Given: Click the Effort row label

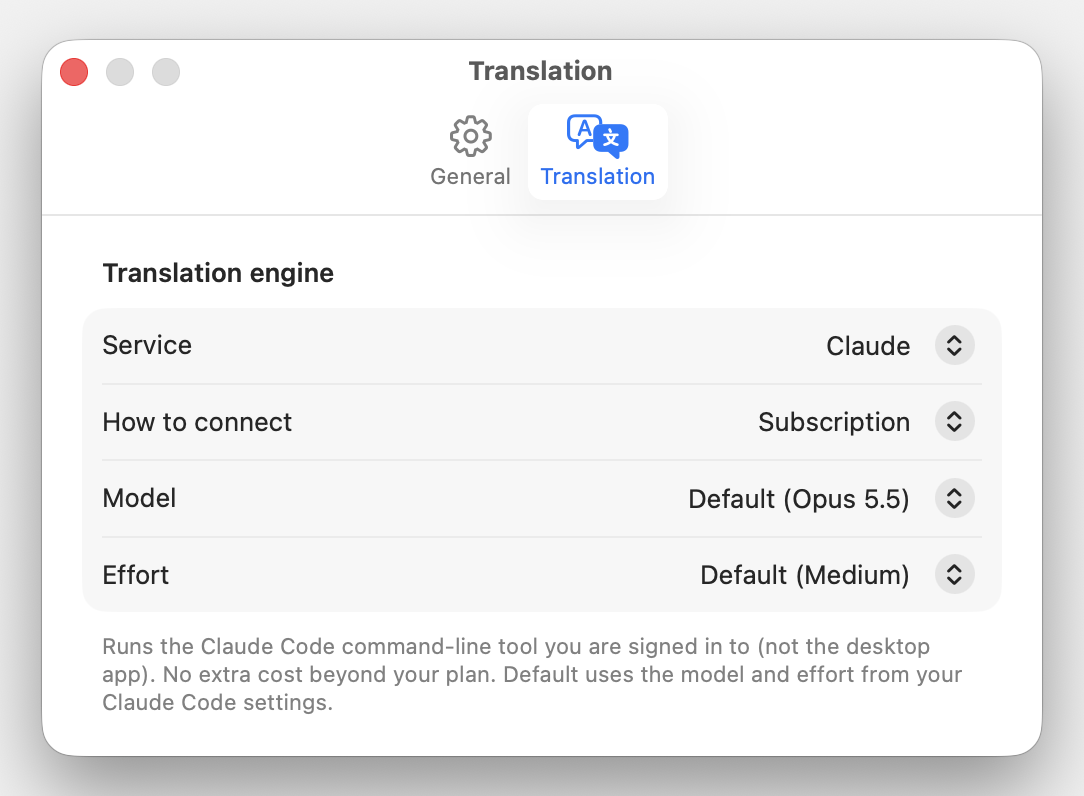Looking at the screenshot, I should [x=136, y=575].
